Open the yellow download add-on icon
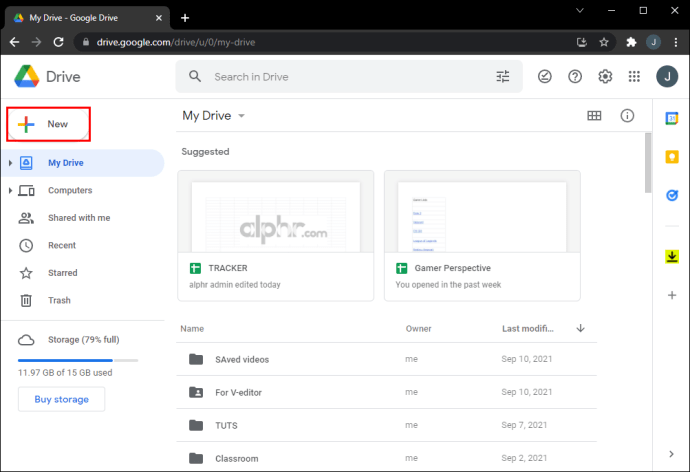The image size is (690, 472). pyautogui.click(x=672, y=256)
